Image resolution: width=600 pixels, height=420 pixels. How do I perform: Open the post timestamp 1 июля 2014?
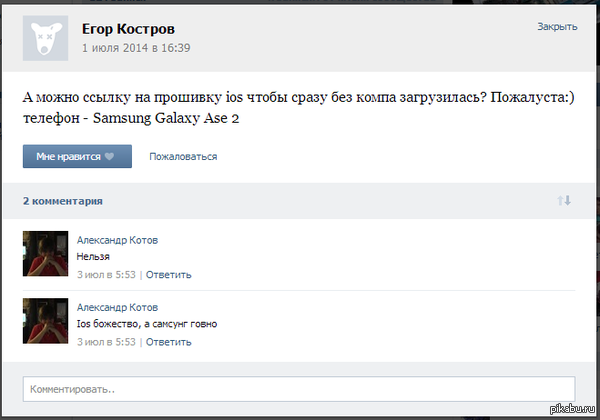136,47
